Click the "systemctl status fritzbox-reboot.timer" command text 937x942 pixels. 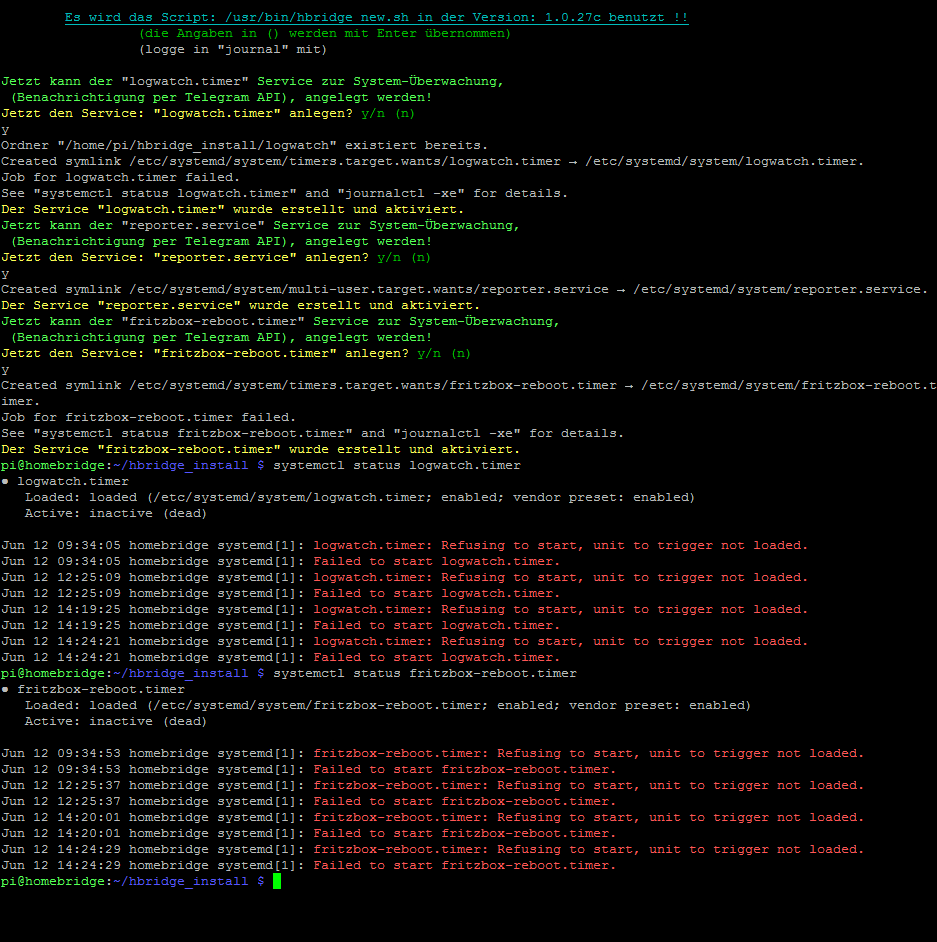click(x=424, y=673)
